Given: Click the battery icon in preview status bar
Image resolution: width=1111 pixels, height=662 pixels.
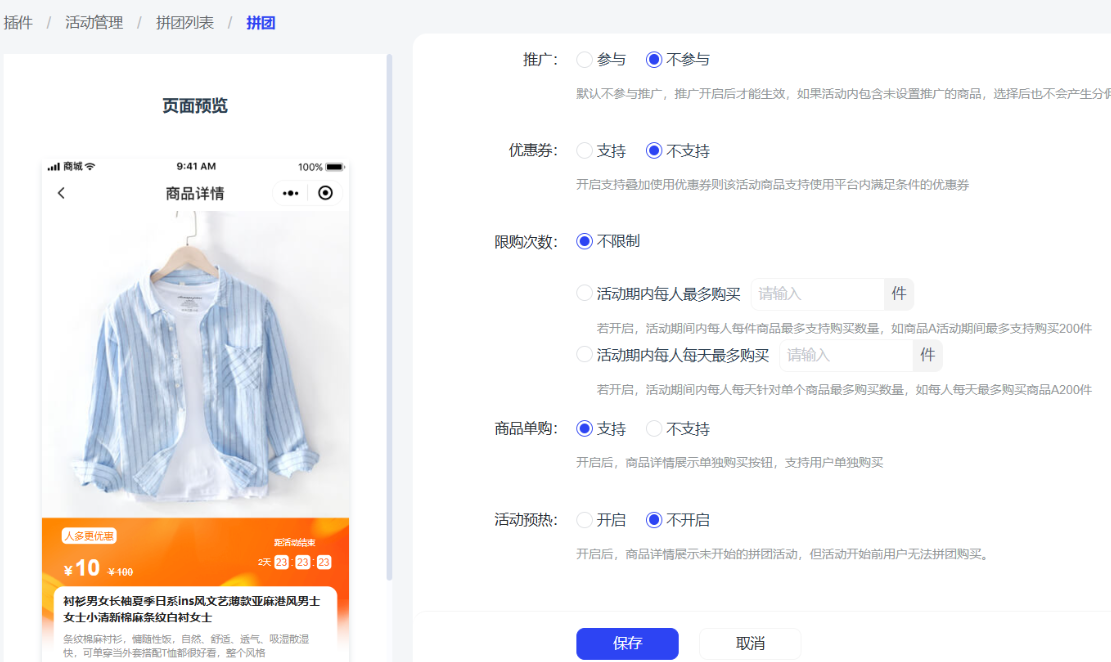Looking at the screenshot, I should pyautogui.click(x=334, y=167).
